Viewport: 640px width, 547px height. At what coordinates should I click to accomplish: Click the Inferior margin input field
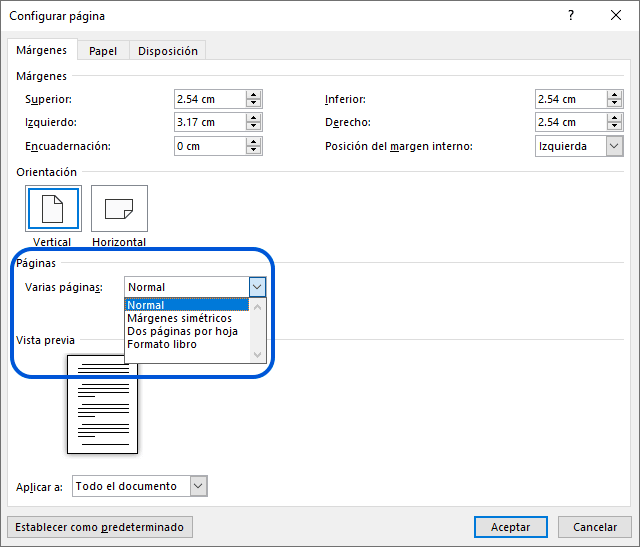click(571, 99)
